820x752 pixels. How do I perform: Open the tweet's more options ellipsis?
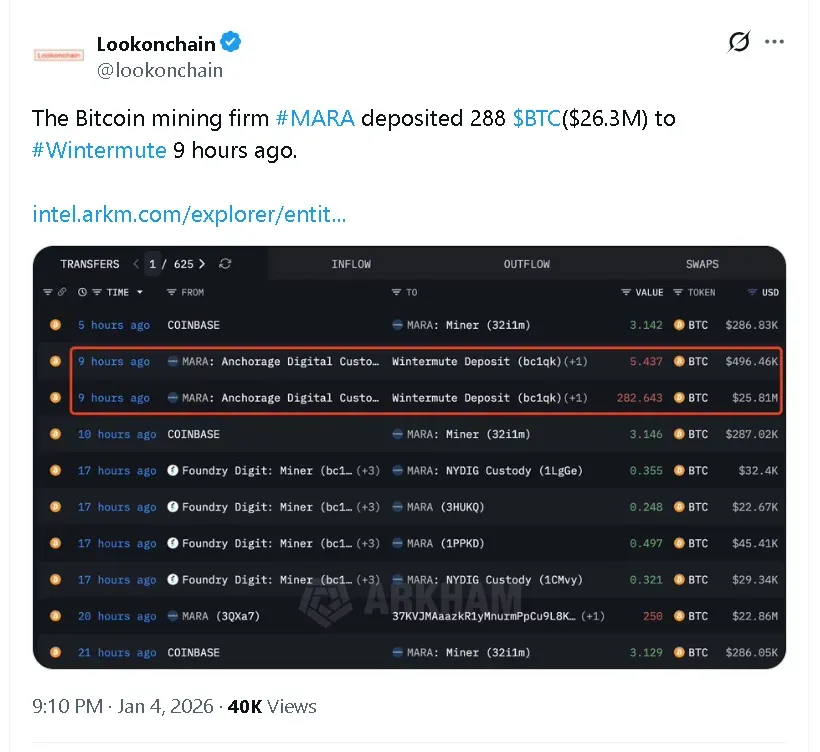pyautogui.click(x=775, y=40)
